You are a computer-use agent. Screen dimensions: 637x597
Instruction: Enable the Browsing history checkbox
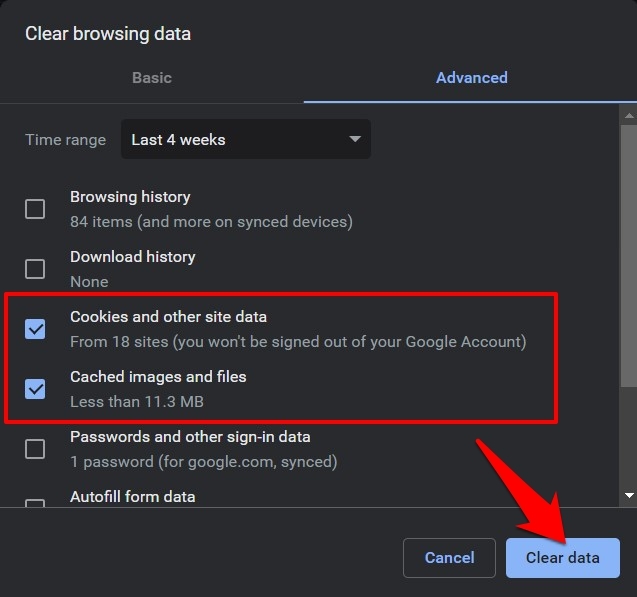pyautogui.click(x=35, y=209)
